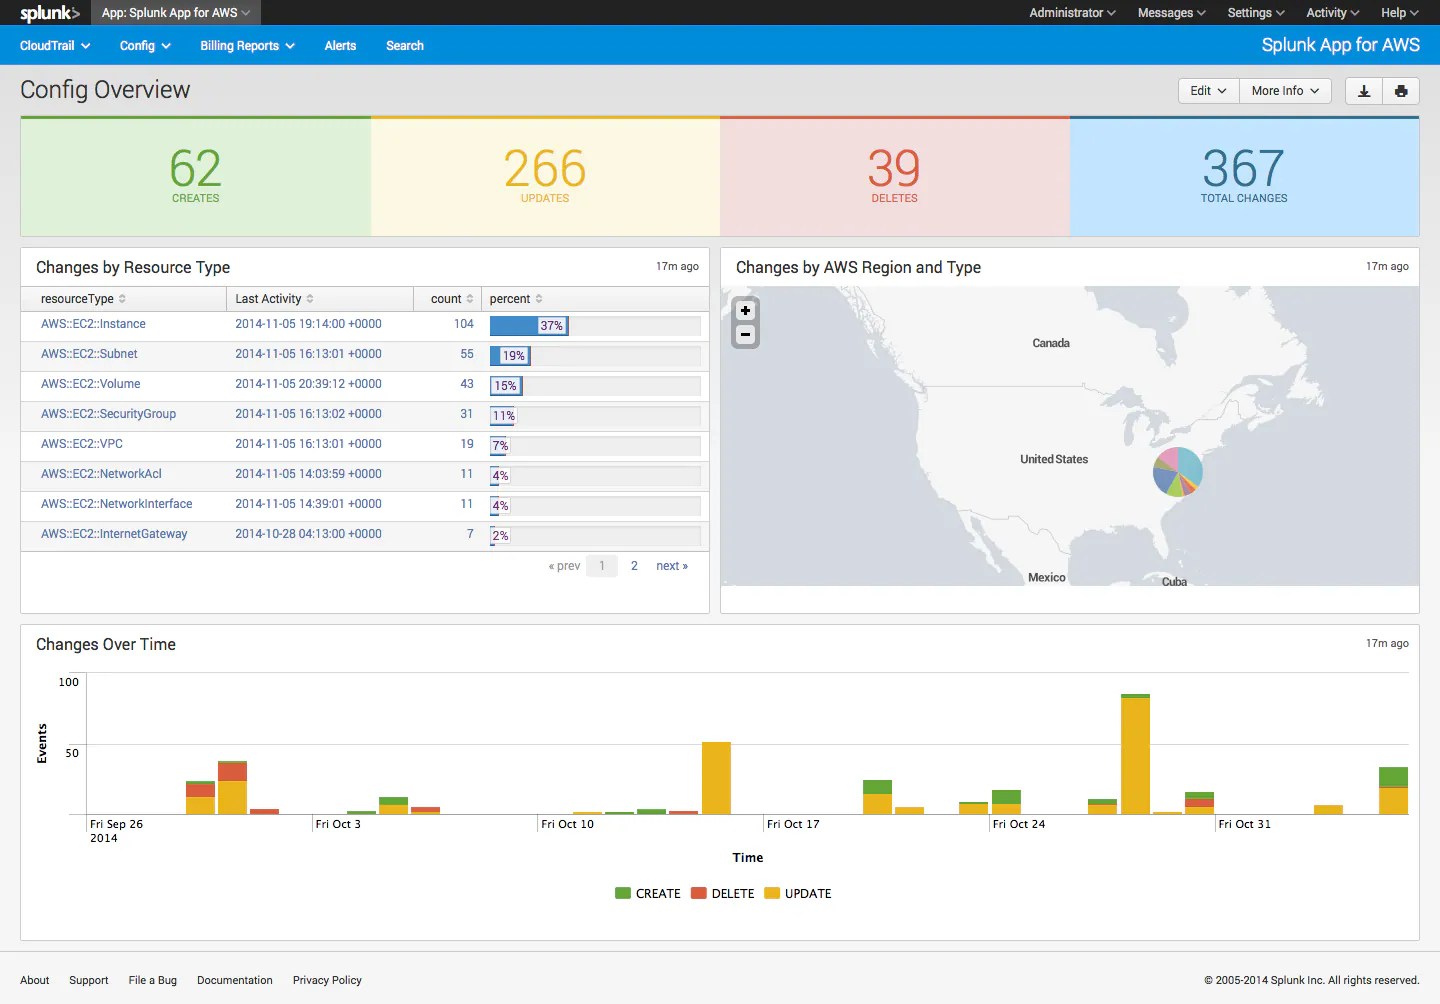Click the AWS::EC2::Instance resource link
This screenshot has width=1440, height=1004.
coord(93,324)
